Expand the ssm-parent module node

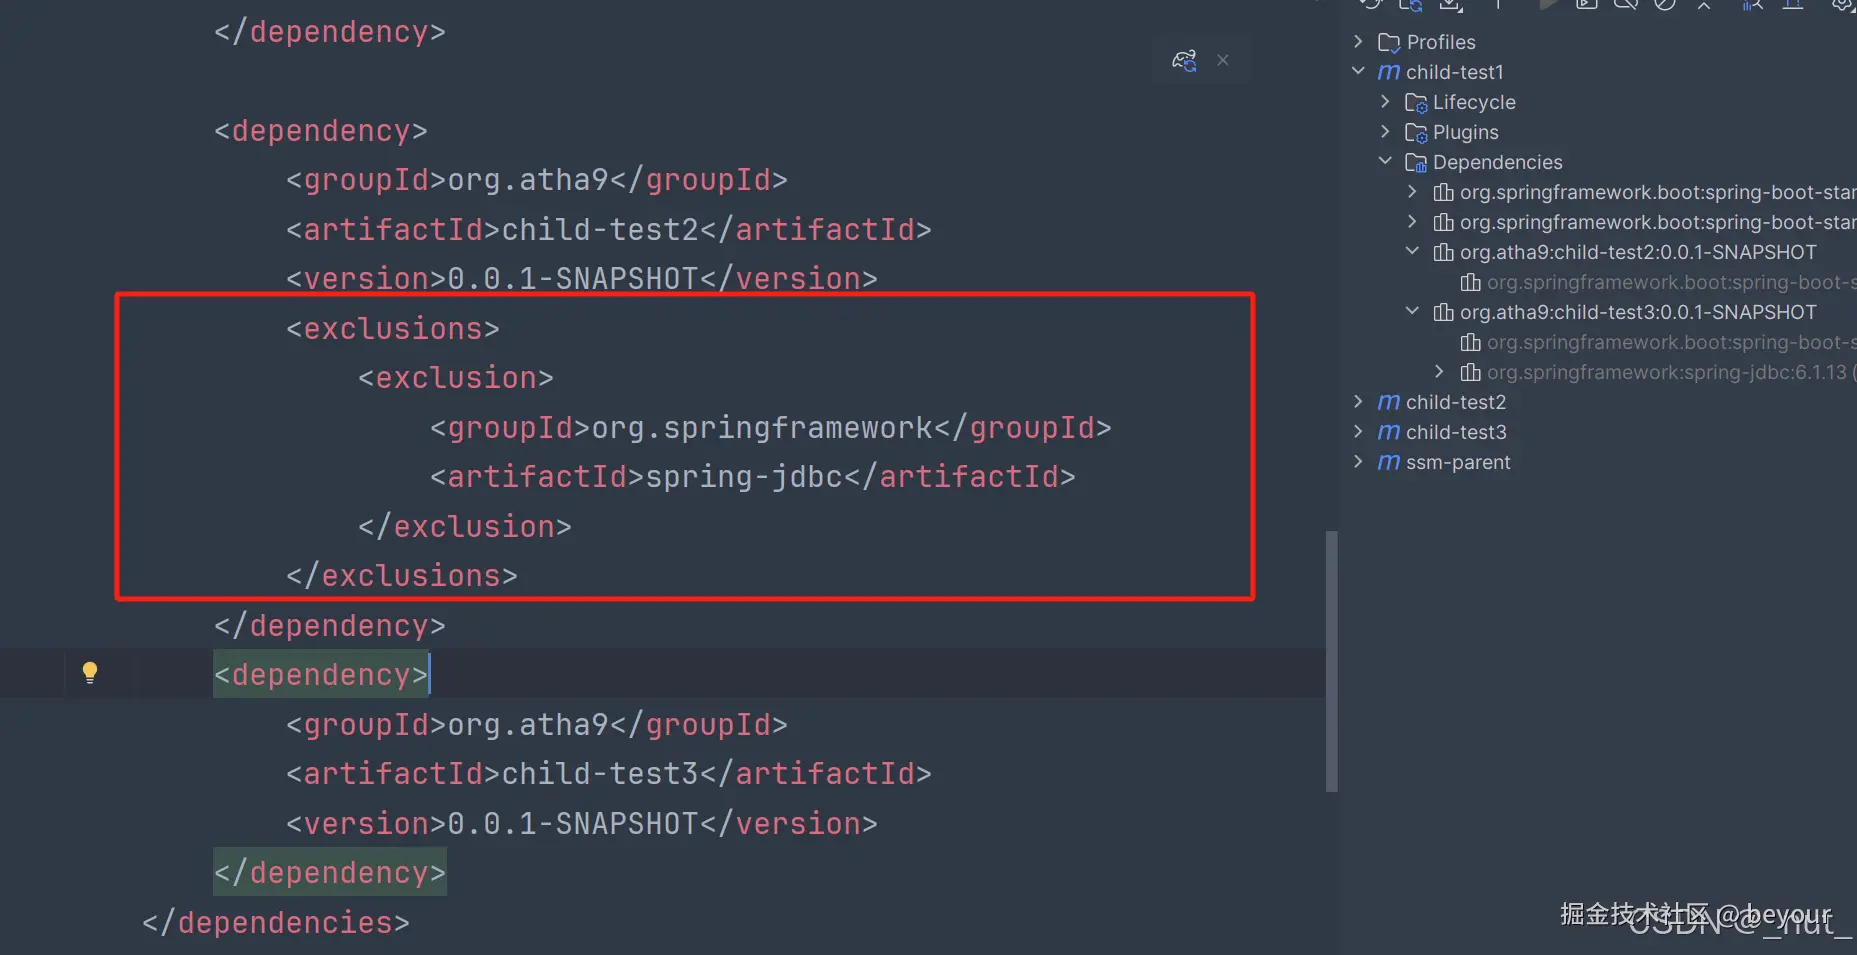point(1358,461)
